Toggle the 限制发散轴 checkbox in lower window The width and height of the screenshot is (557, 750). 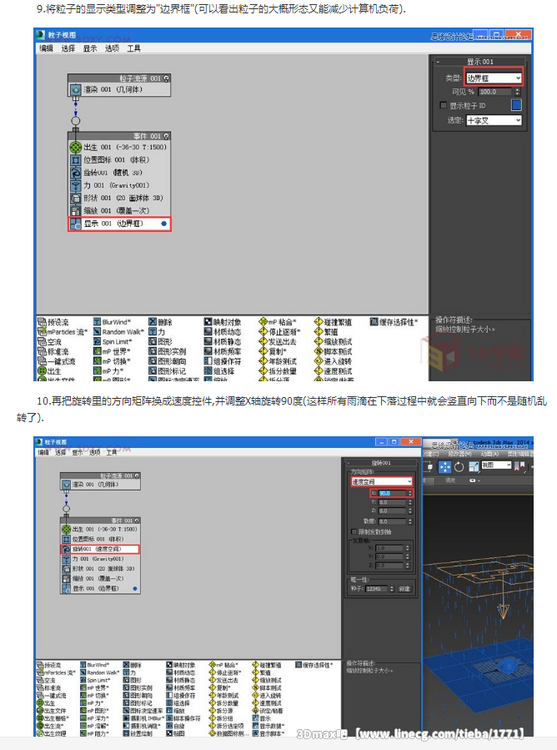pos(354,532)
